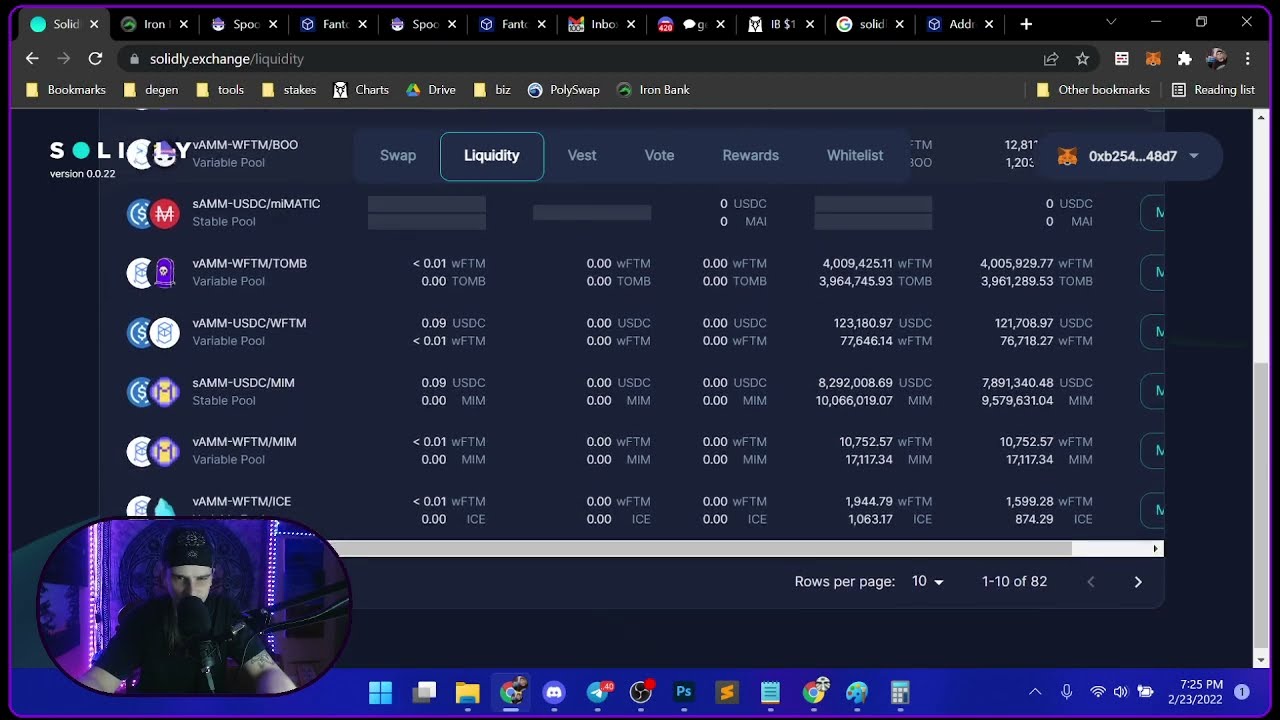Viewport: 1280px width, 720px height.
Task: Click the red grid extension icon
Action: coord(1122,59)
